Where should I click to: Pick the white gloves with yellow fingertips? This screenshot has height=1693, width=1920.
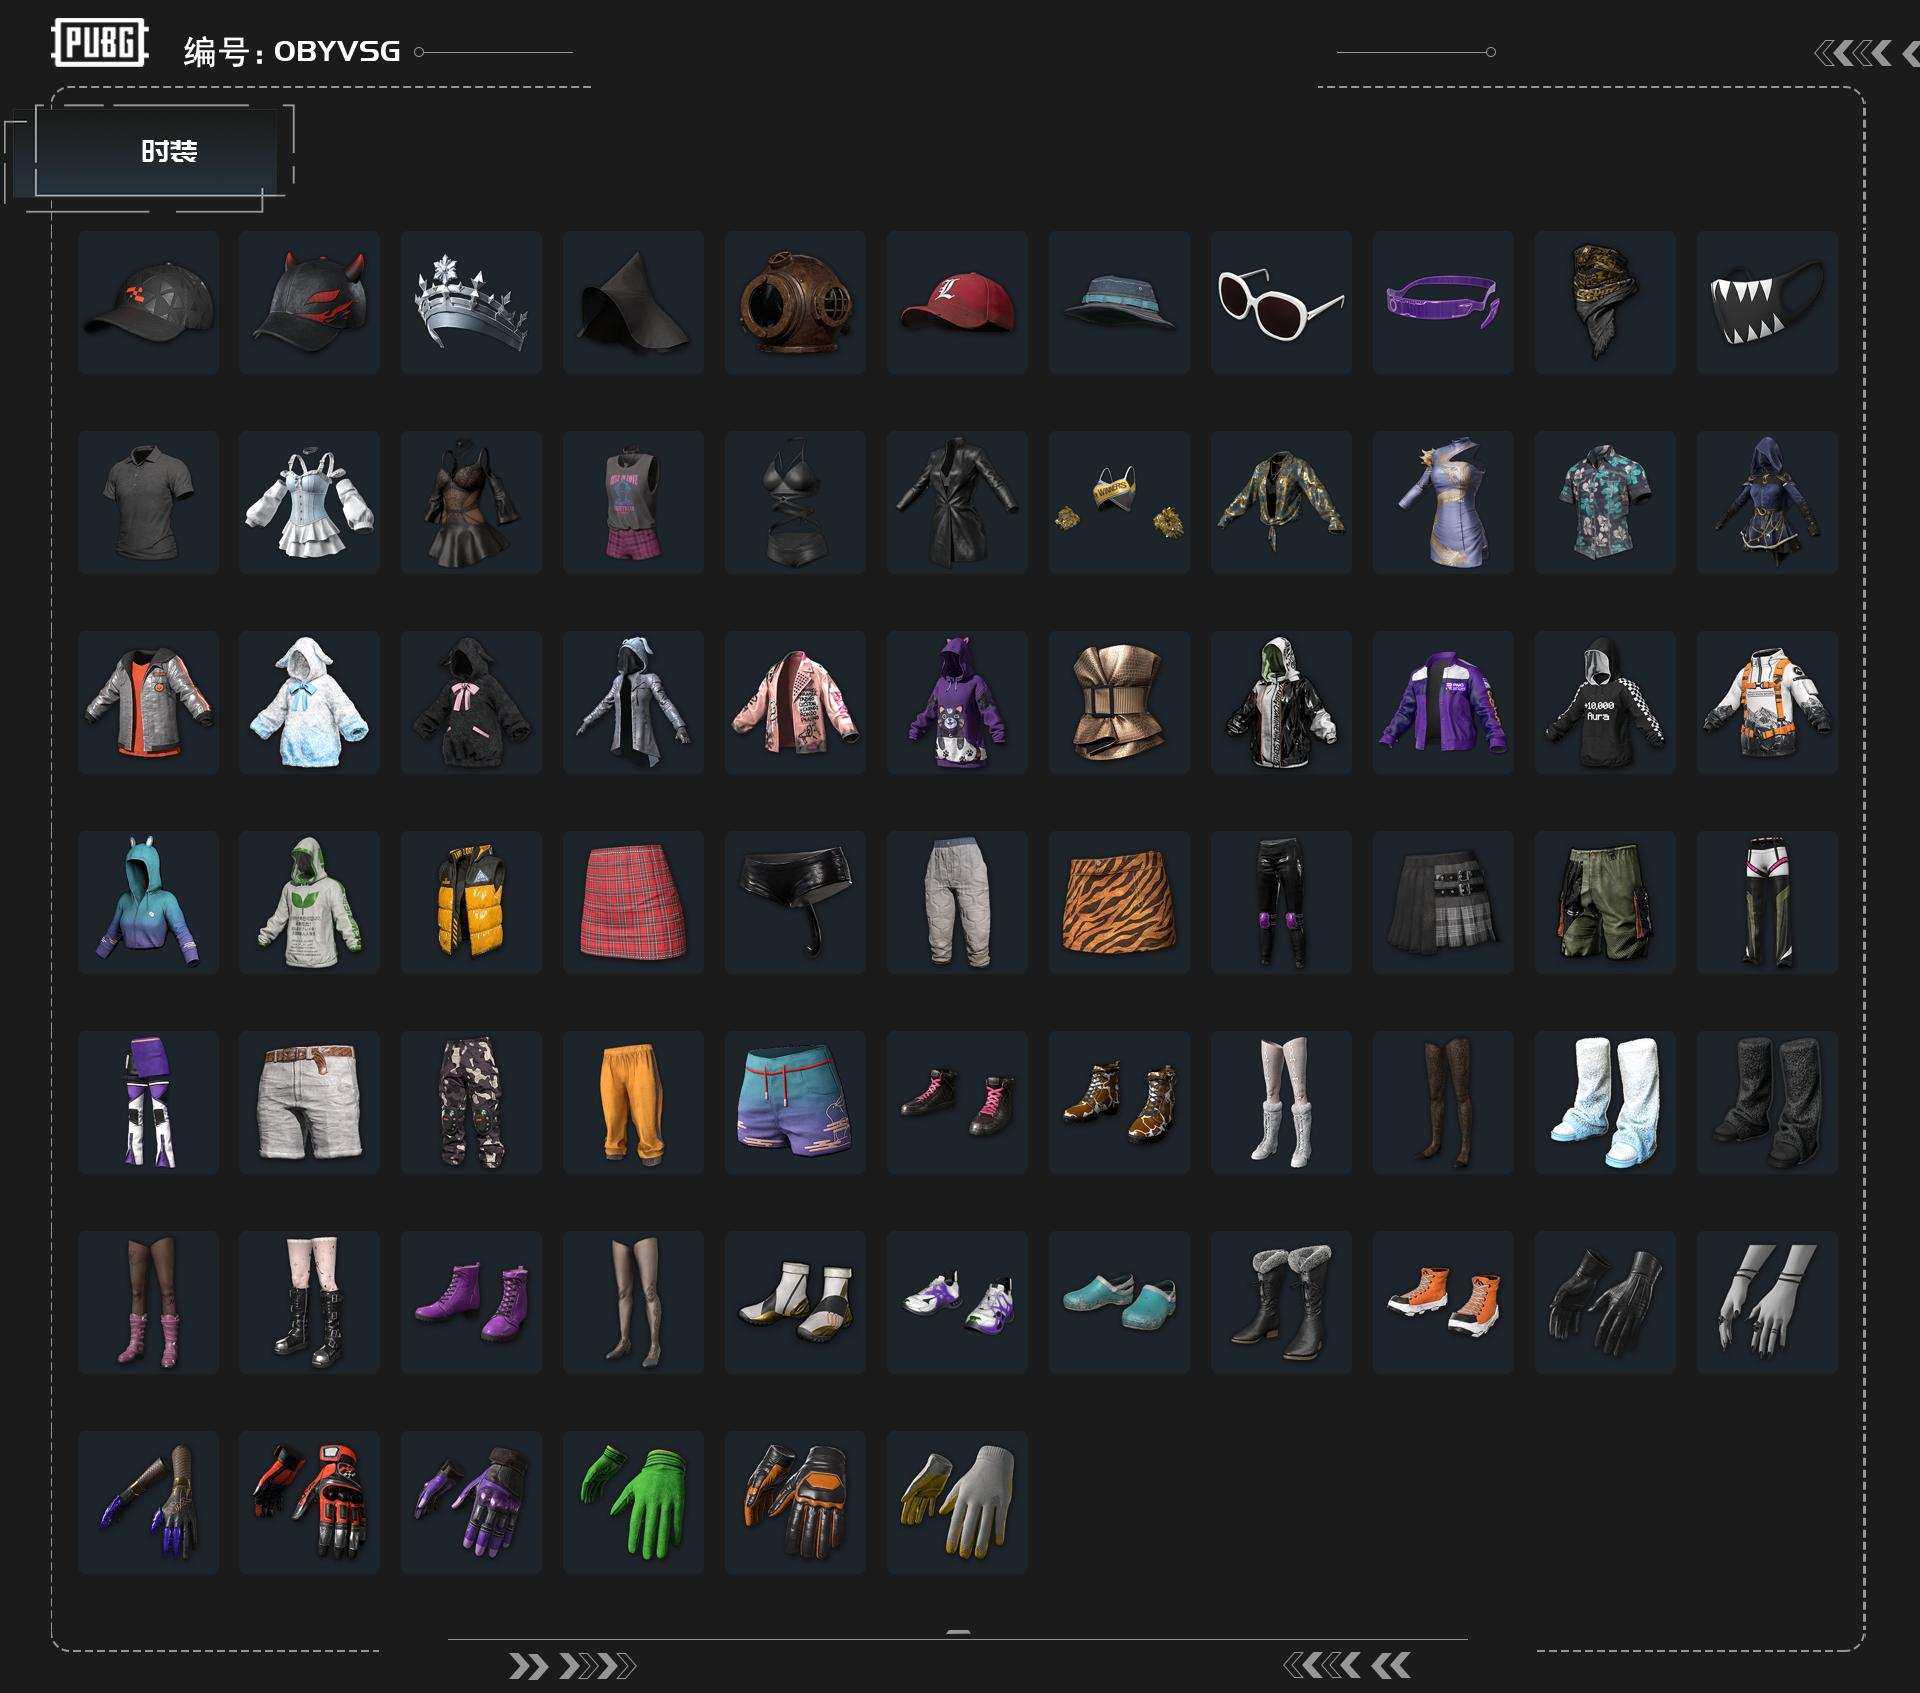(x=957, y=1502)
